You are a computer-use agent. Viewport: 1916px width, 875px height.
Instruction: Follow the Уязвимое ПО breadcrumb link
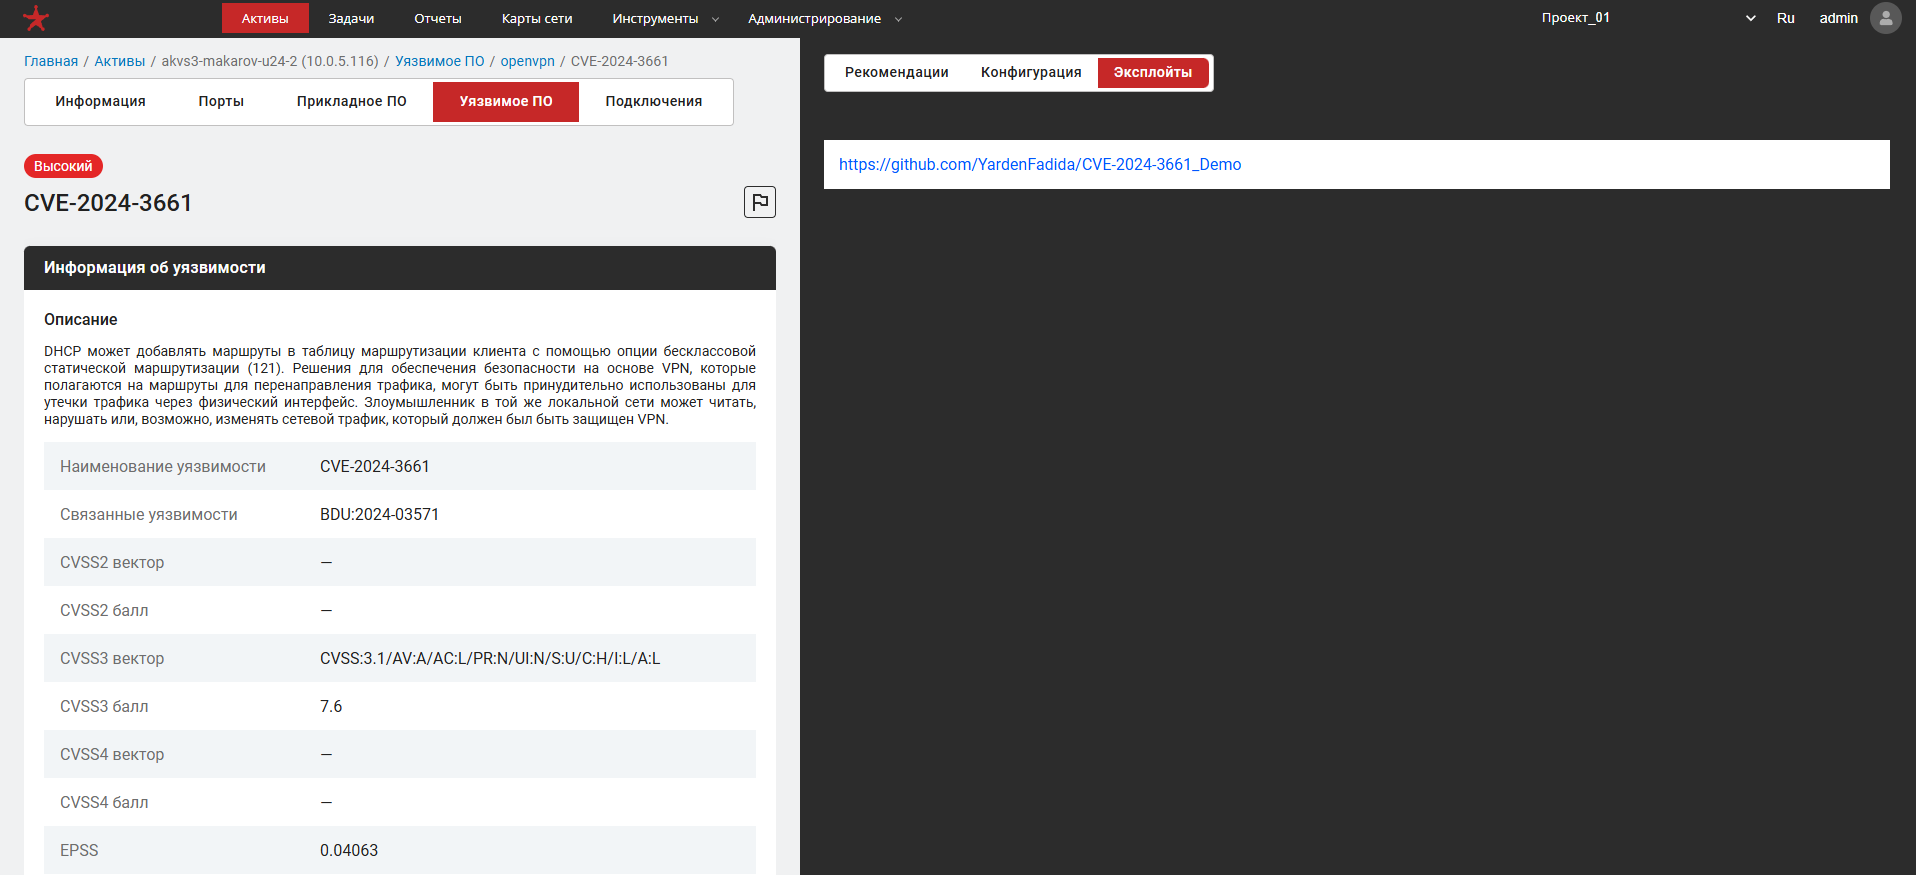click(440, 61)
